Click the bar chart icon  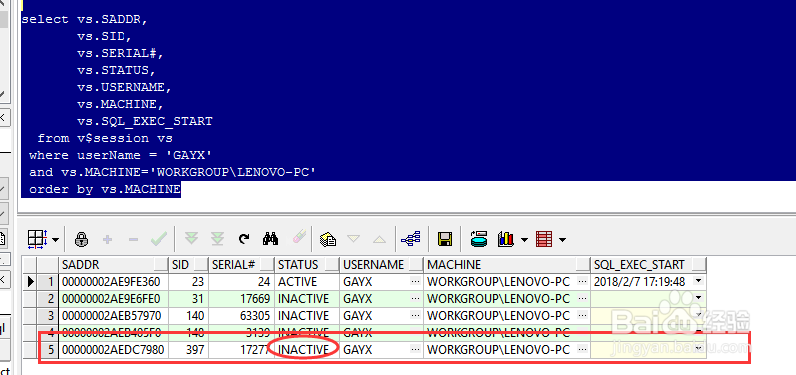(506, 239)
